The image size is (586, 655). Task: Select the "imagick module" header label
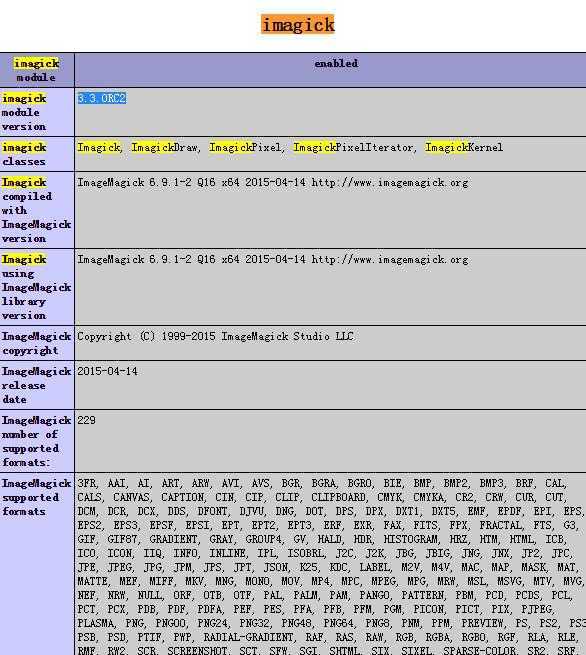coord(36,70)
